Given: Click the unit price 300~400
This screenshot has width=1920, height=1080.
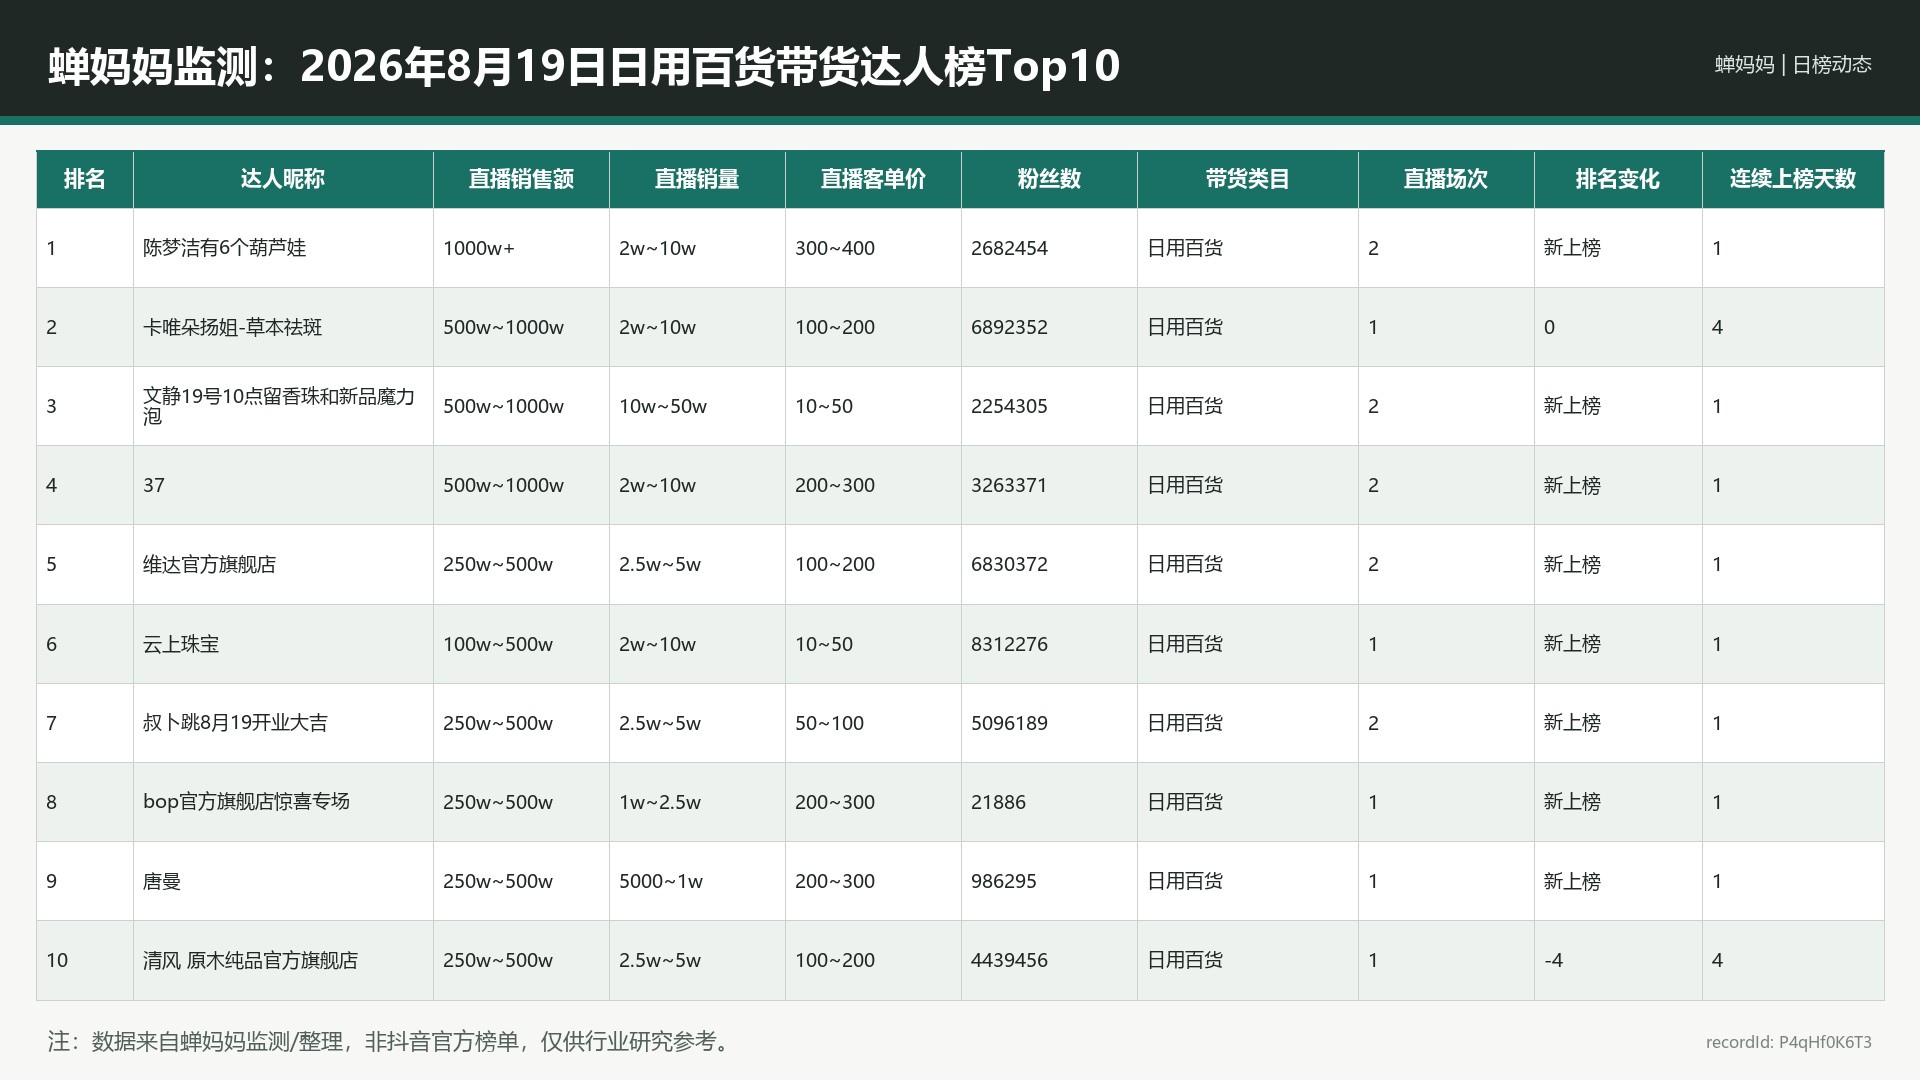Looking at the screenshot, I should 835,248.
